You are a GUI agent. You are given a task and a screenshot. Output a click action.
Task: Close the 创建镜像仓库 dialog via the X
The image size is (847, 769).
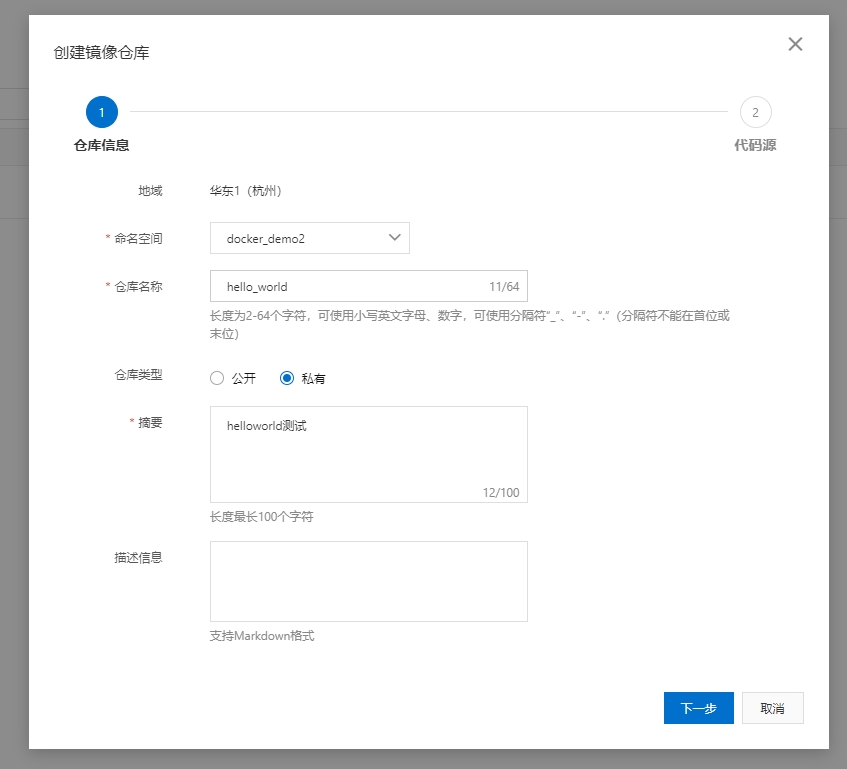pos(795,44)
